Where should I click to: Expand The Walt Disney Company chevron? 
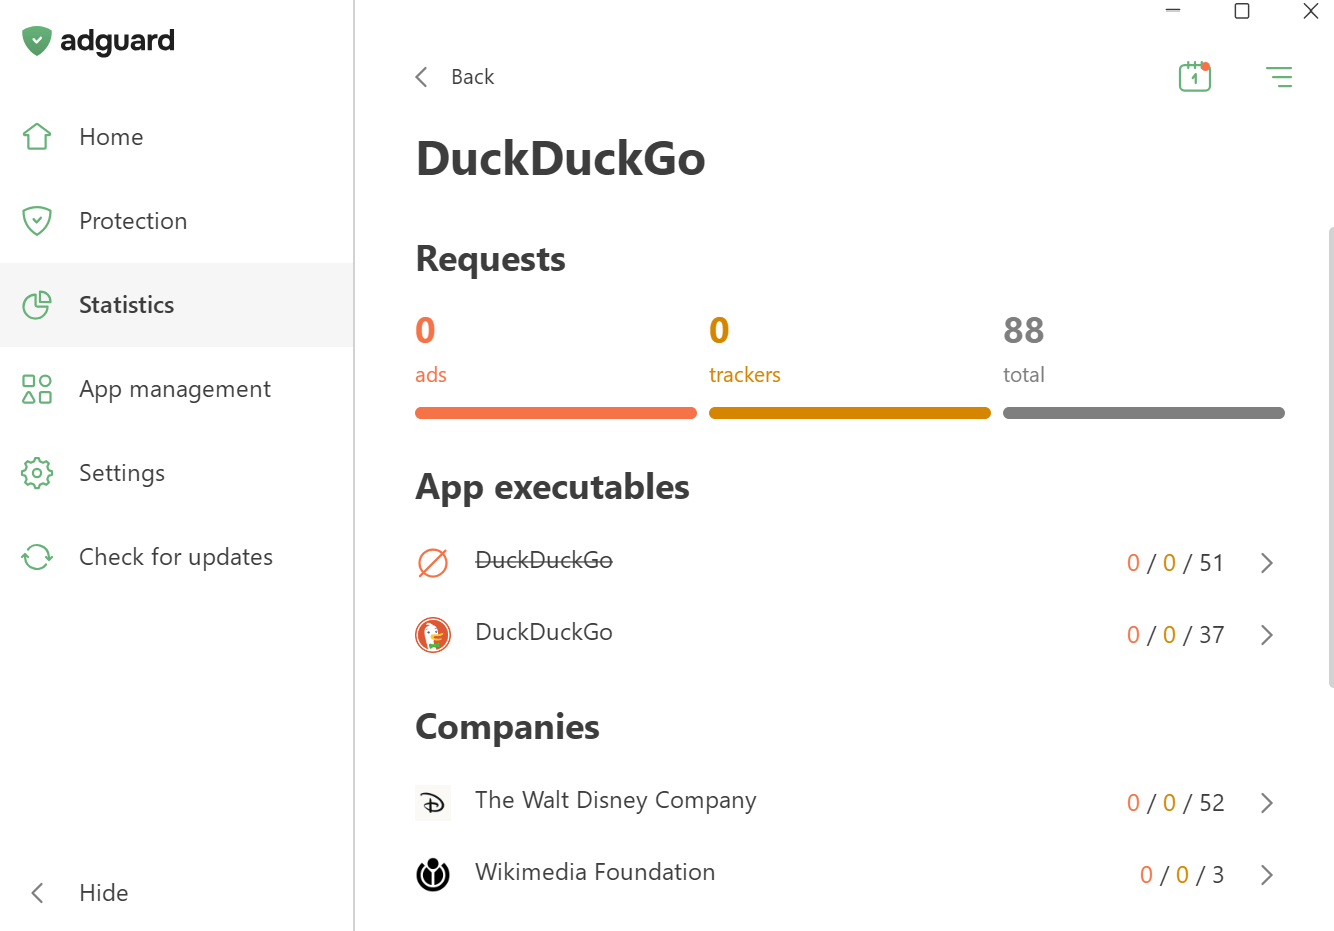tap(1266, 803)
